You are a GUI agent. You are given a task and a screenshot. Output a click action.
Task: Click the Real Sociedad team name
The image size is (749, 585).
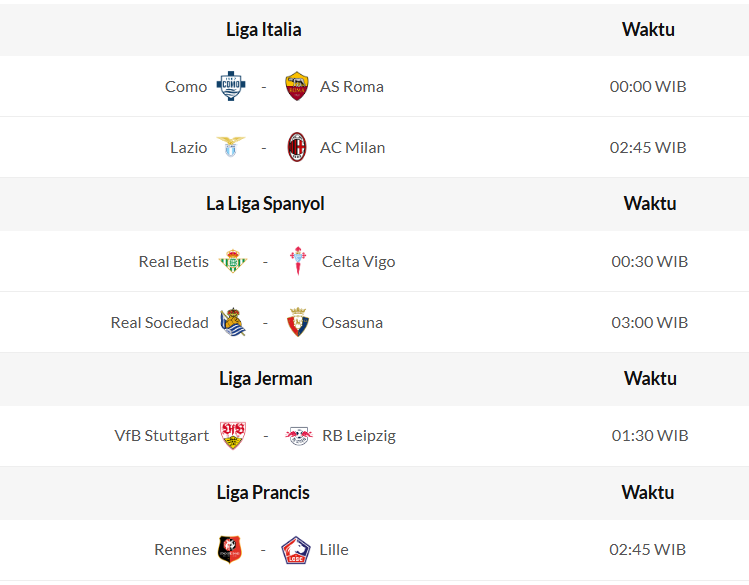click(x=160, y=322)
